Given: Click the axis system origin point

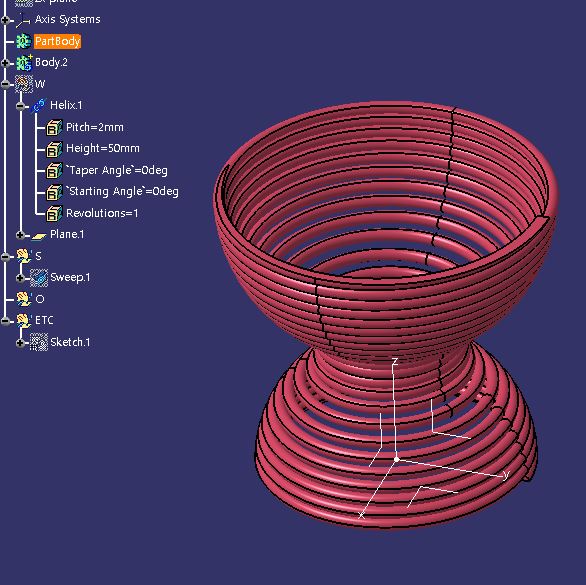Looking at the screenshot, I should pyautogui.click(x=397, y=459).
